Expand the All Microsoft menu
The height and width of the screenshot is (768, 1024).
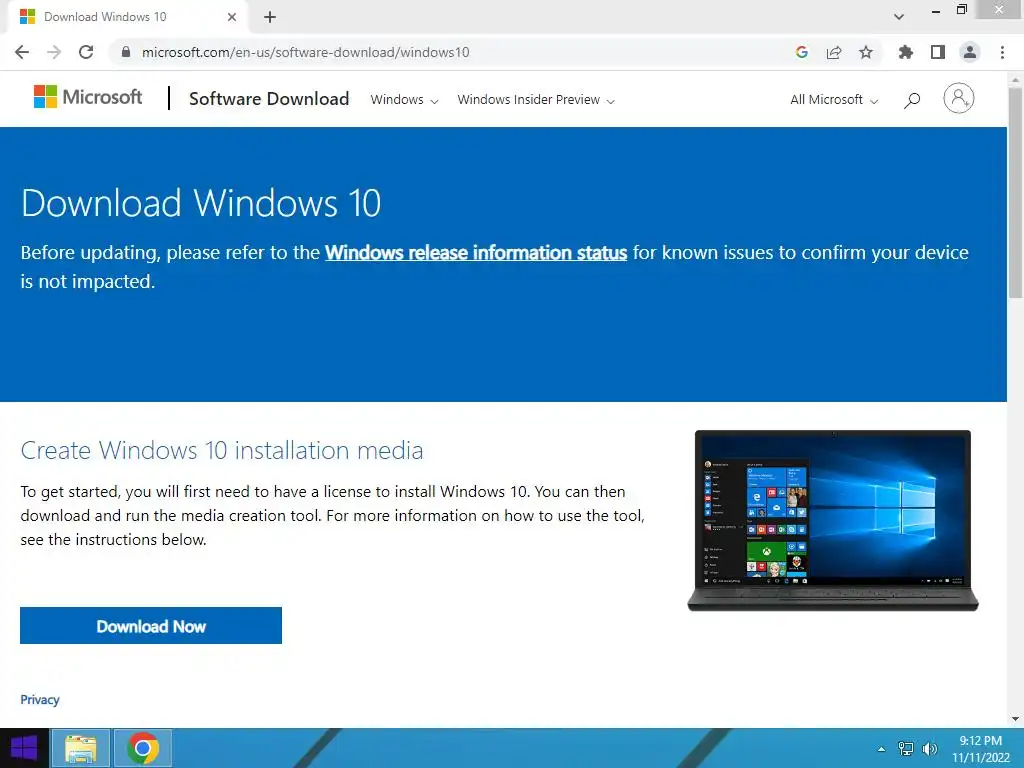[834, 100]
